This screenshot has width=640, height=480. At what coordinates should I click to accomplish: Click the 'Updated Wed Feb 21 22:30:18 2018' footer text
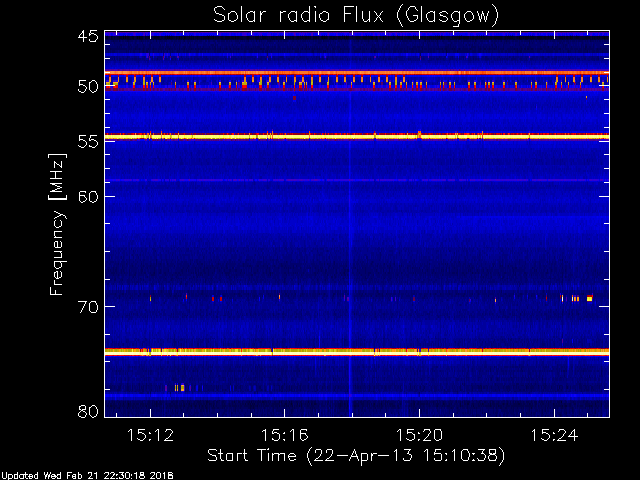click(x=87, y=476)
